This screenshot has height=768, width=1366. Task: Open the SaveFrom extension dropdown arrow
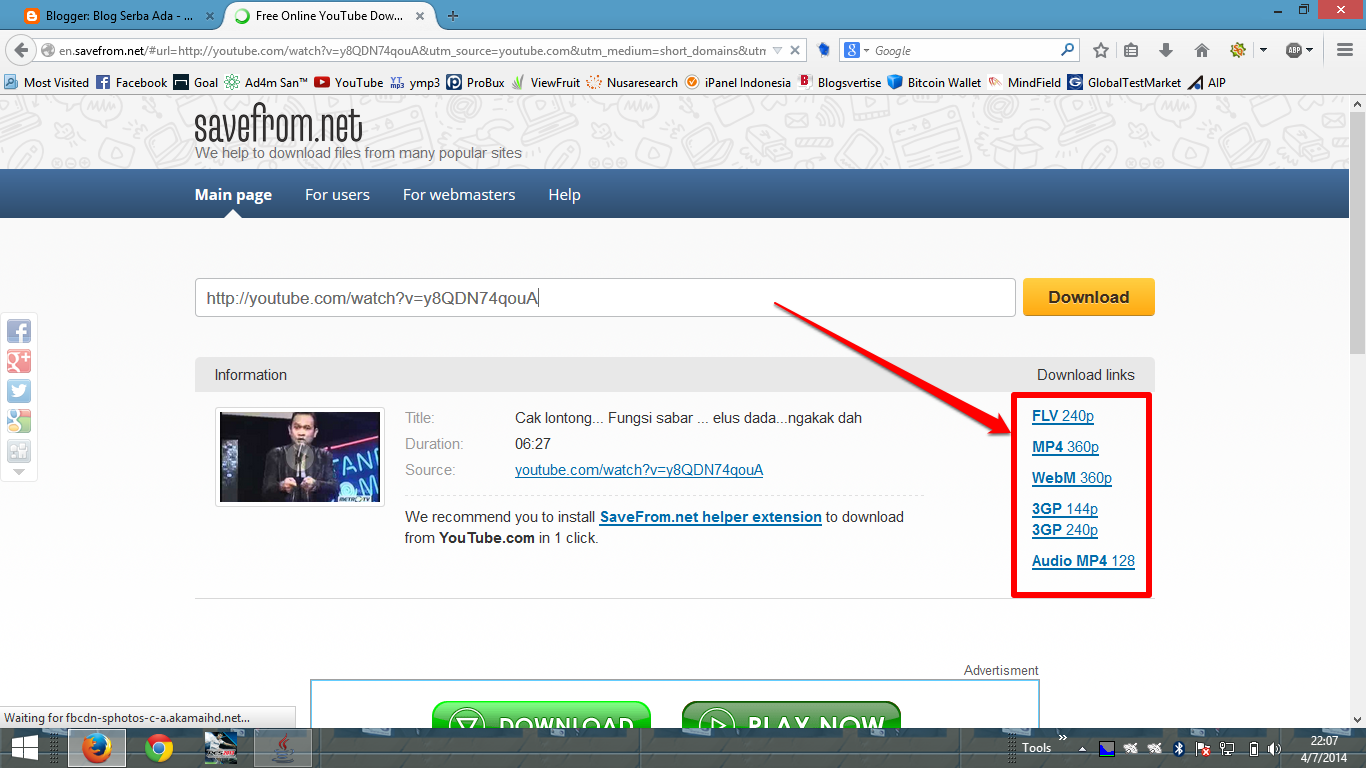tap(1263, 50)
